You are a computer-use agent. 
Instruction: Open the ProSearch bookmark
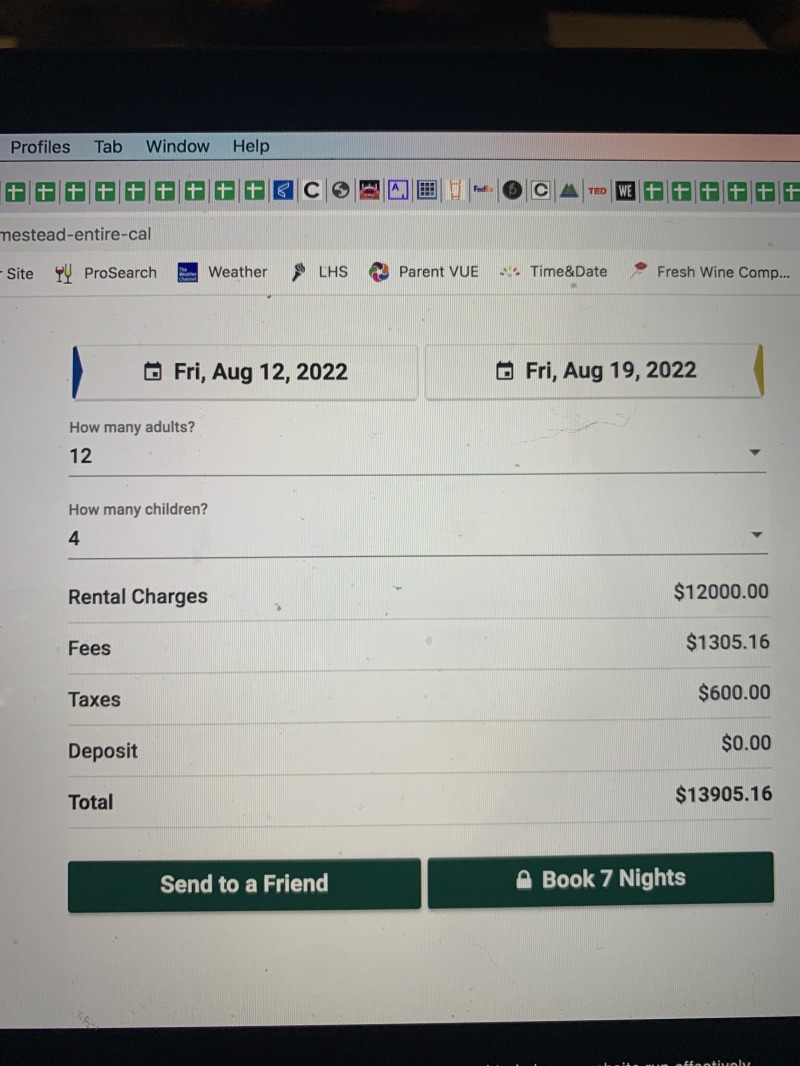[107, 272]
